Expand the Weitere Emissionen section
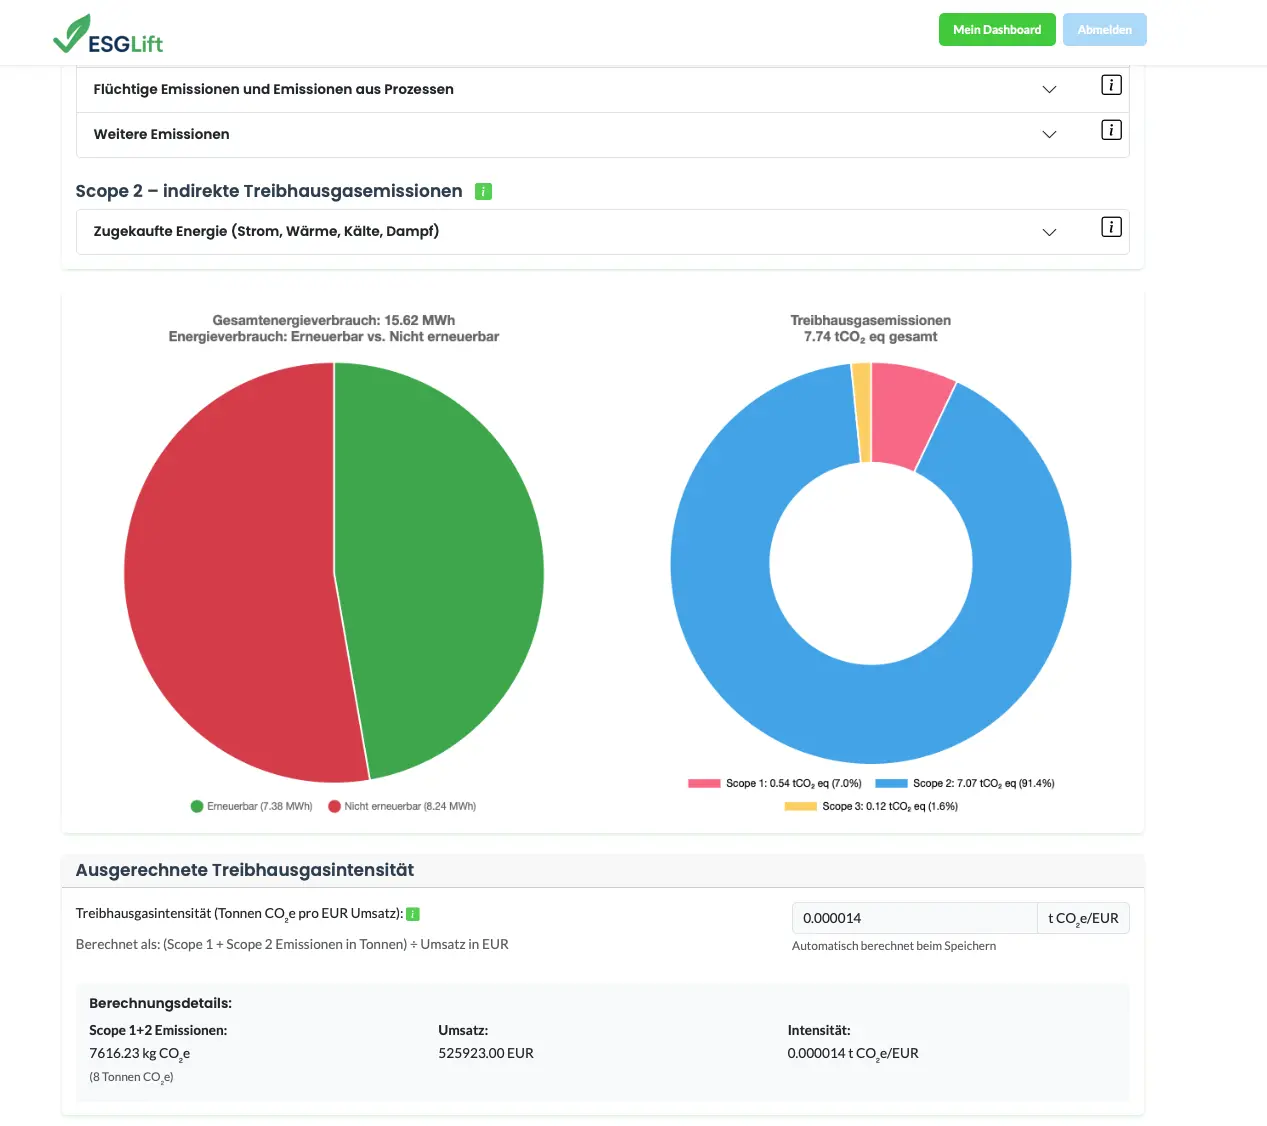1267x1126 pixels. point(1049,134)
